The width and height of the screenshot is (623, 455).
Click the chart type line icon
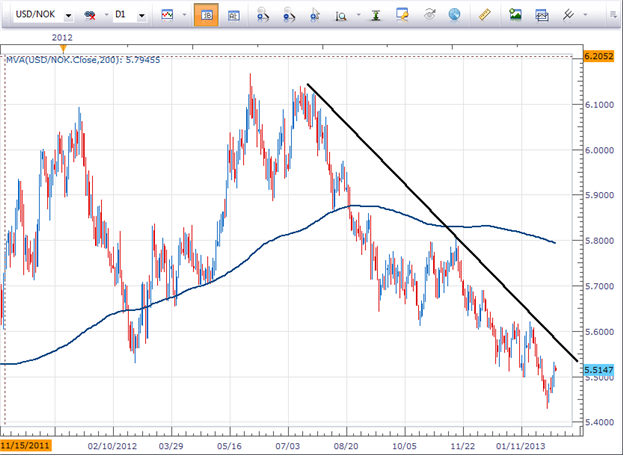coord(167,15)
